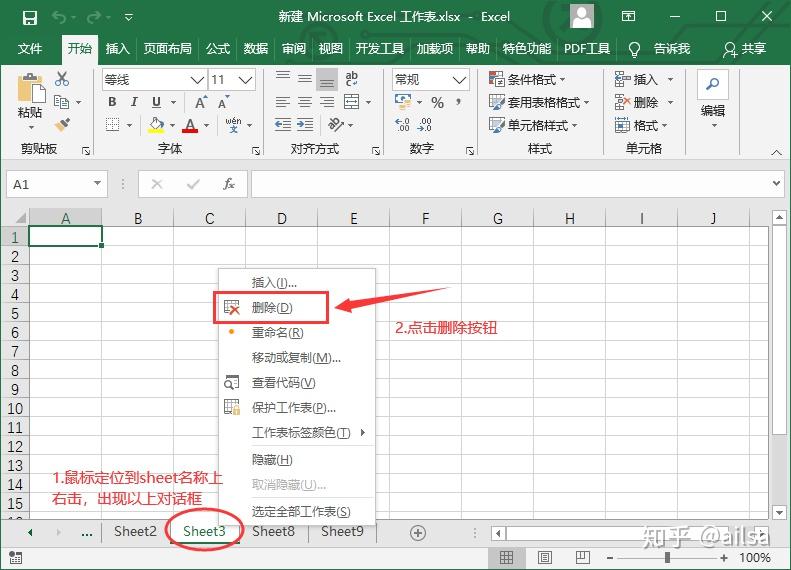Click the Fill Color bucket icon
791x570 pixels.
tap(156, 125)
